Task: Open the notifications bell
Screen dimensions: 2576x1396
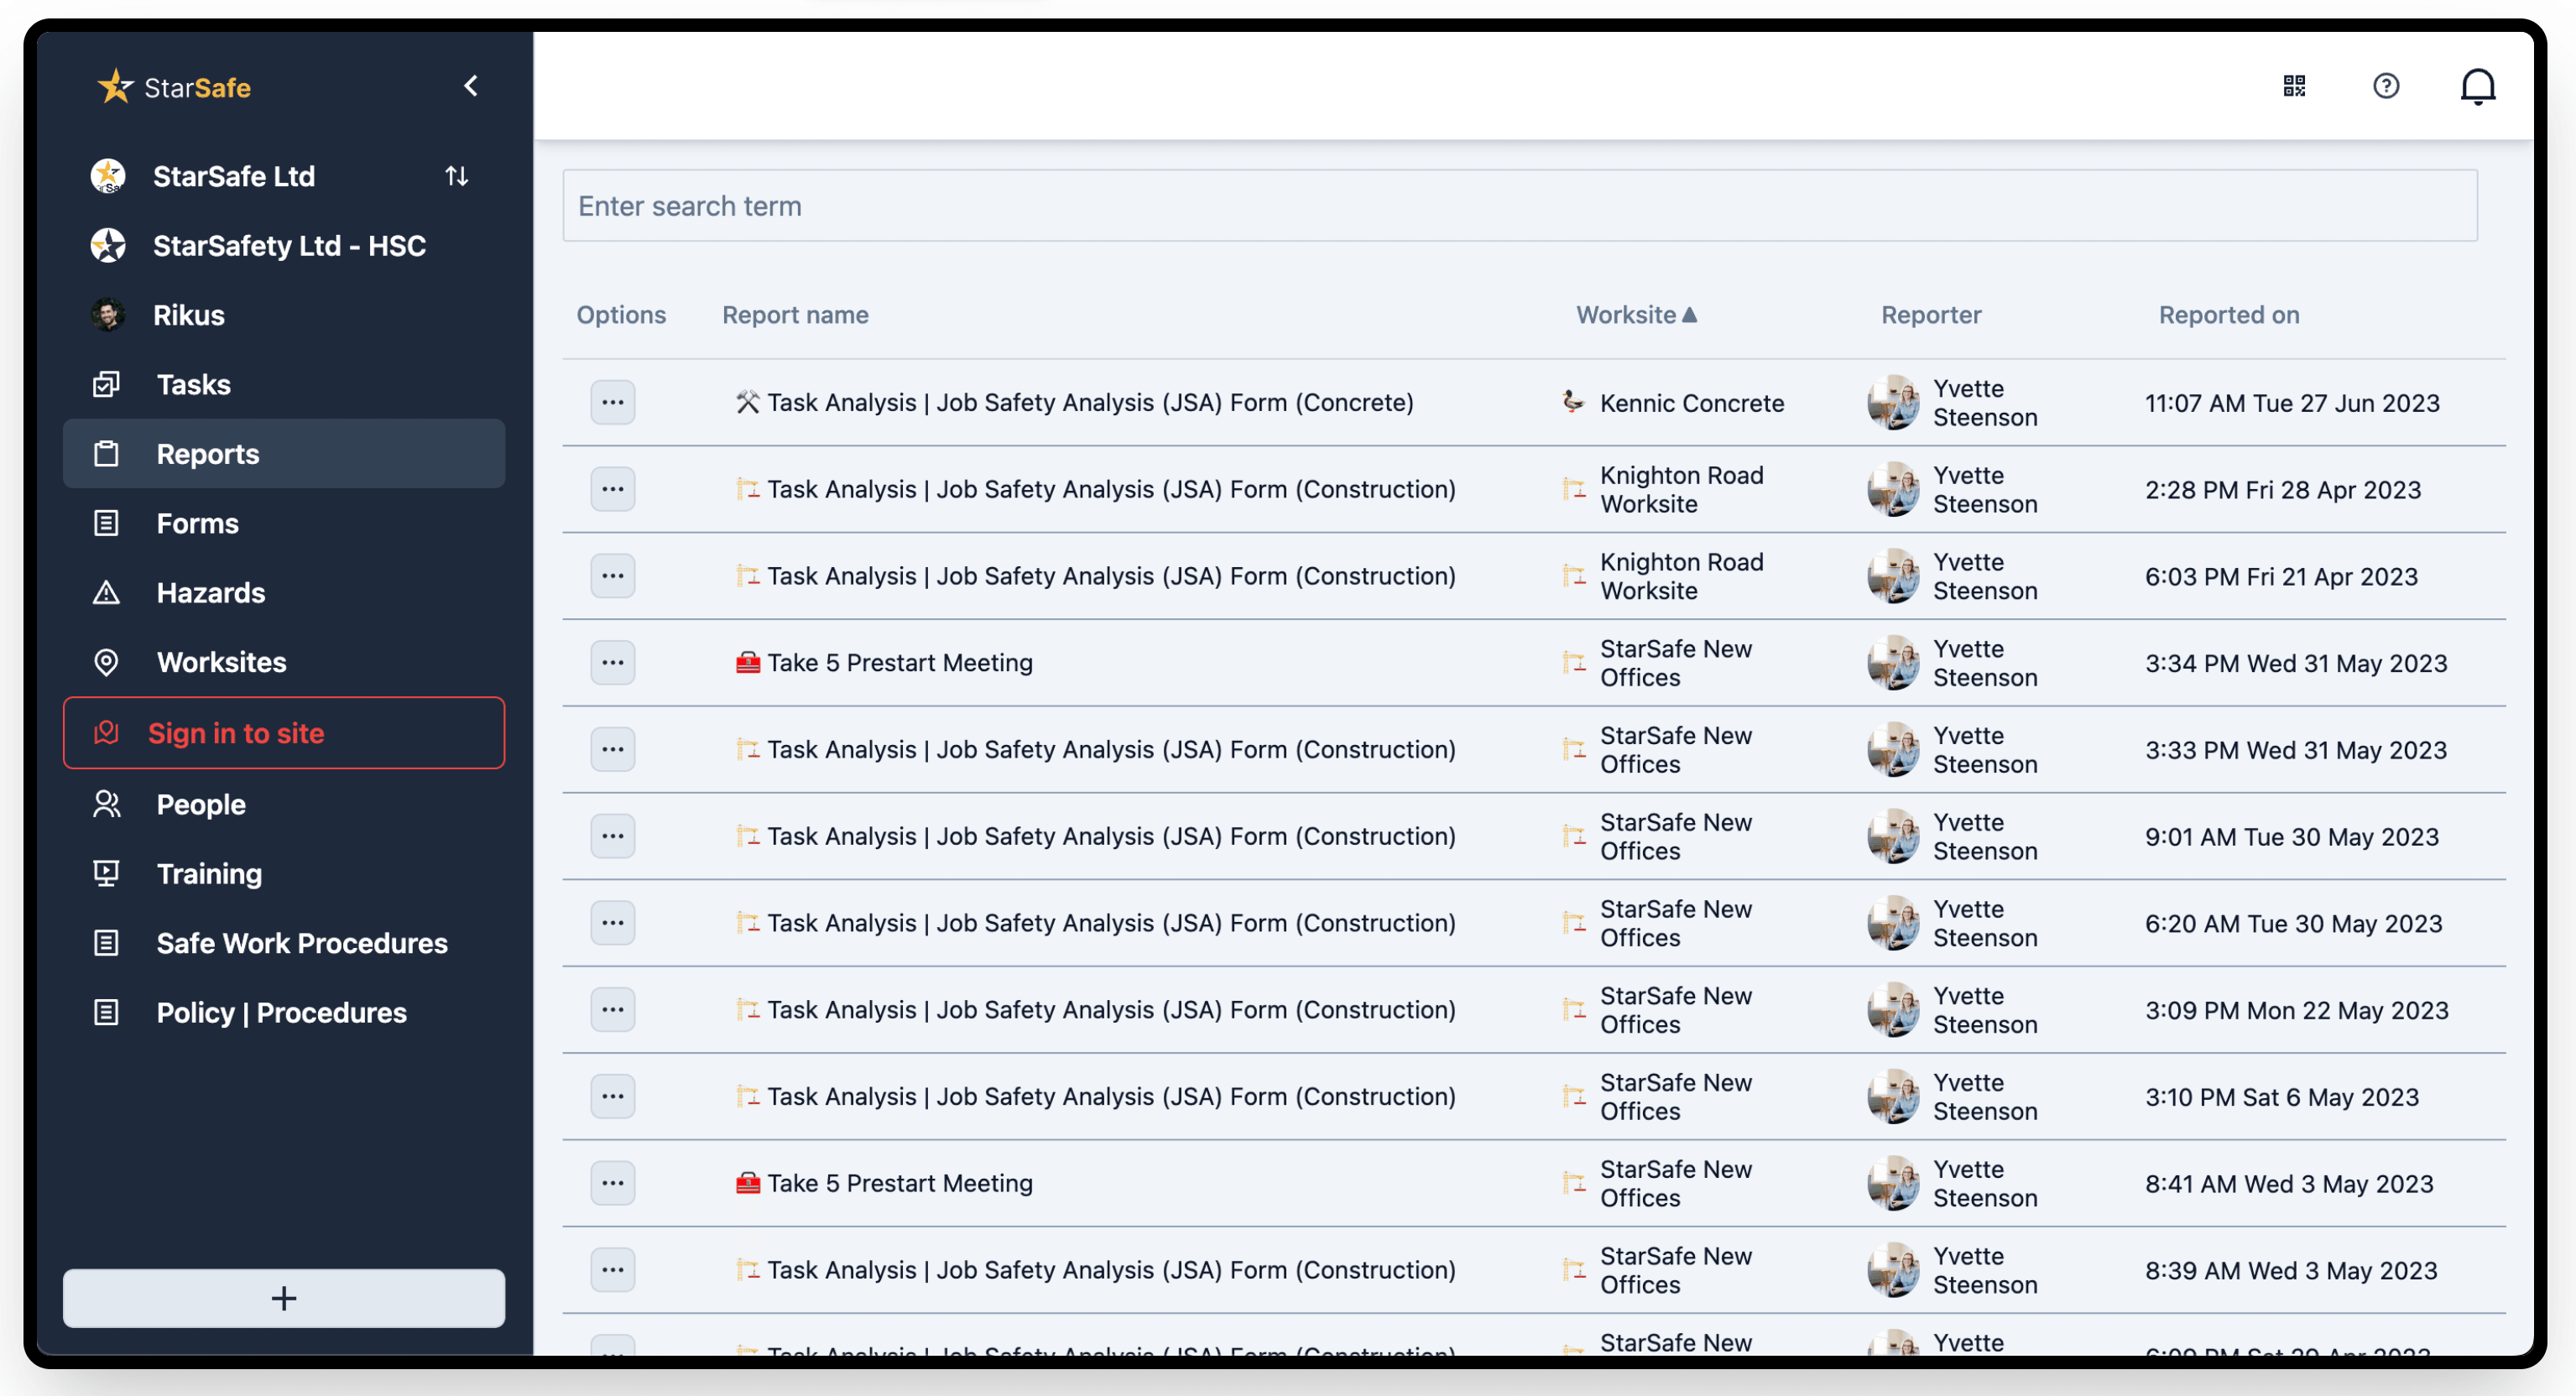Action: [2477, 86]
